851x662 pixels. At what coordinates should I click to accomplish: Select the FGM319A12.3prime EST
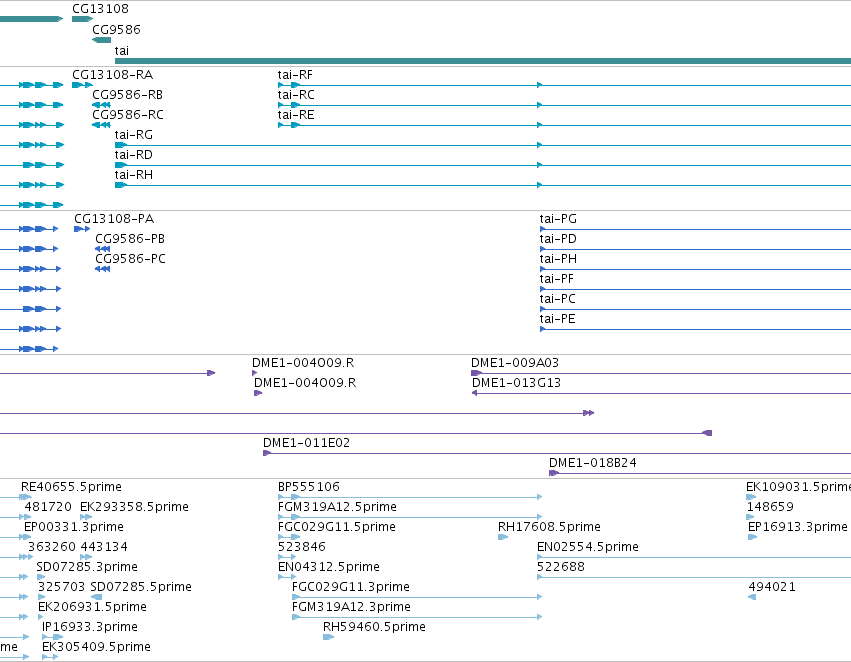click(351, 607)
